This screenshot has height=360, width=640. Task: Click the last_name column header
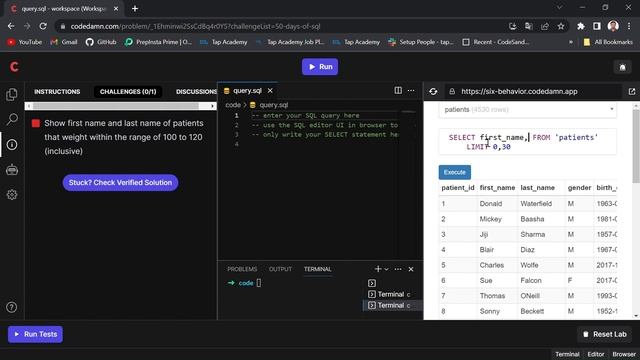click(x=538, y=188)
